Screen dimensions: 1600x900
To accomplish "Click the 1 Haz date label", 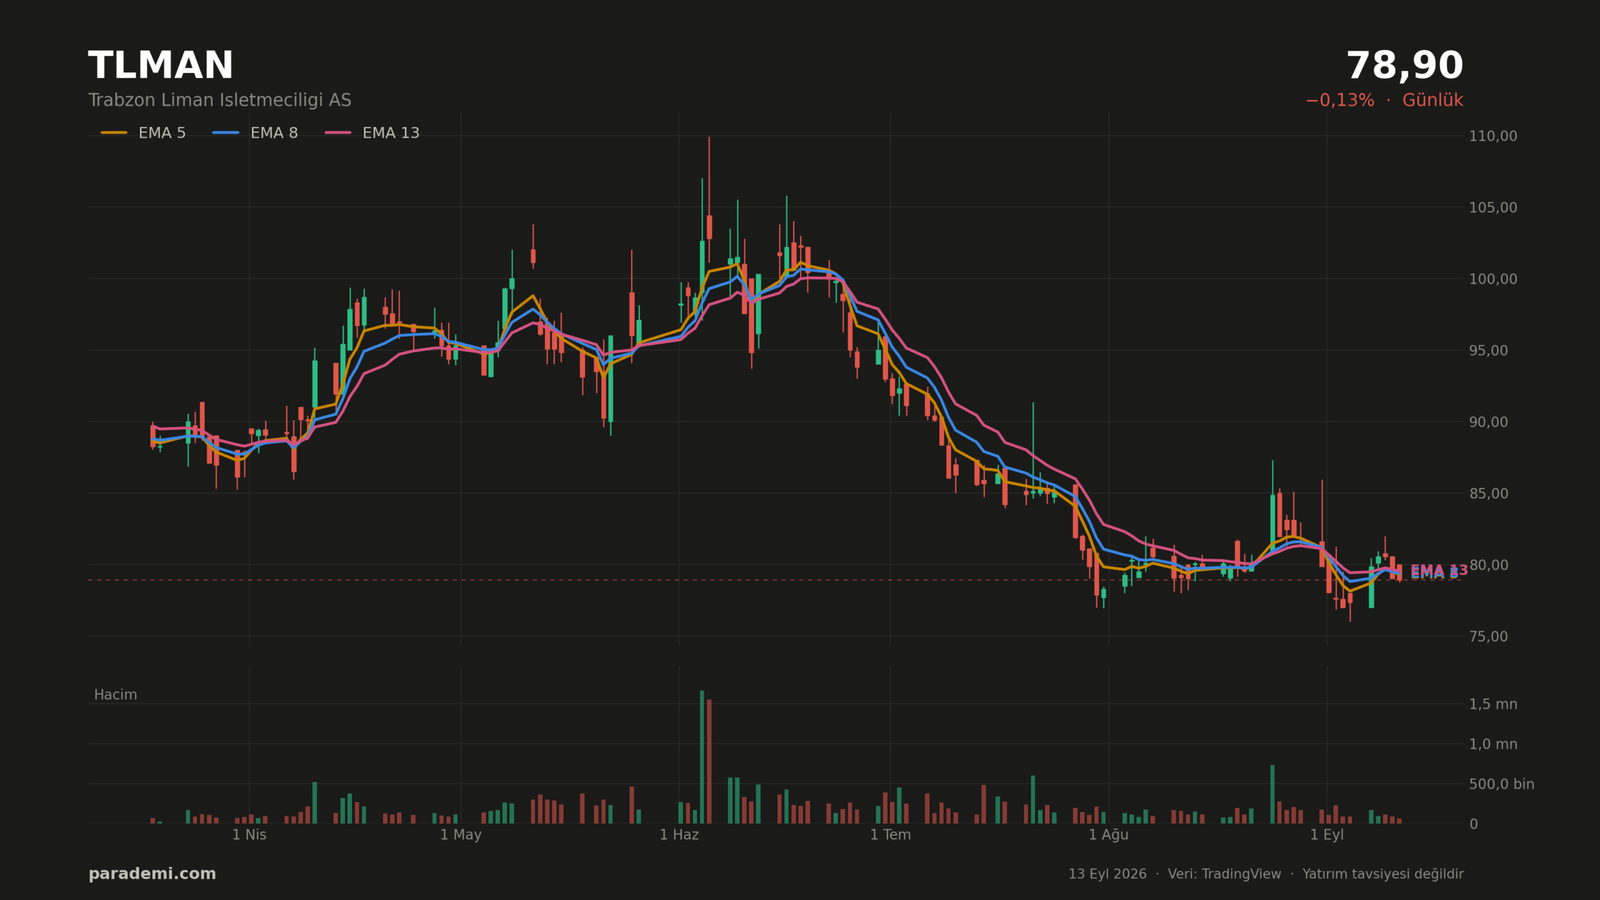I will [679, 835].
